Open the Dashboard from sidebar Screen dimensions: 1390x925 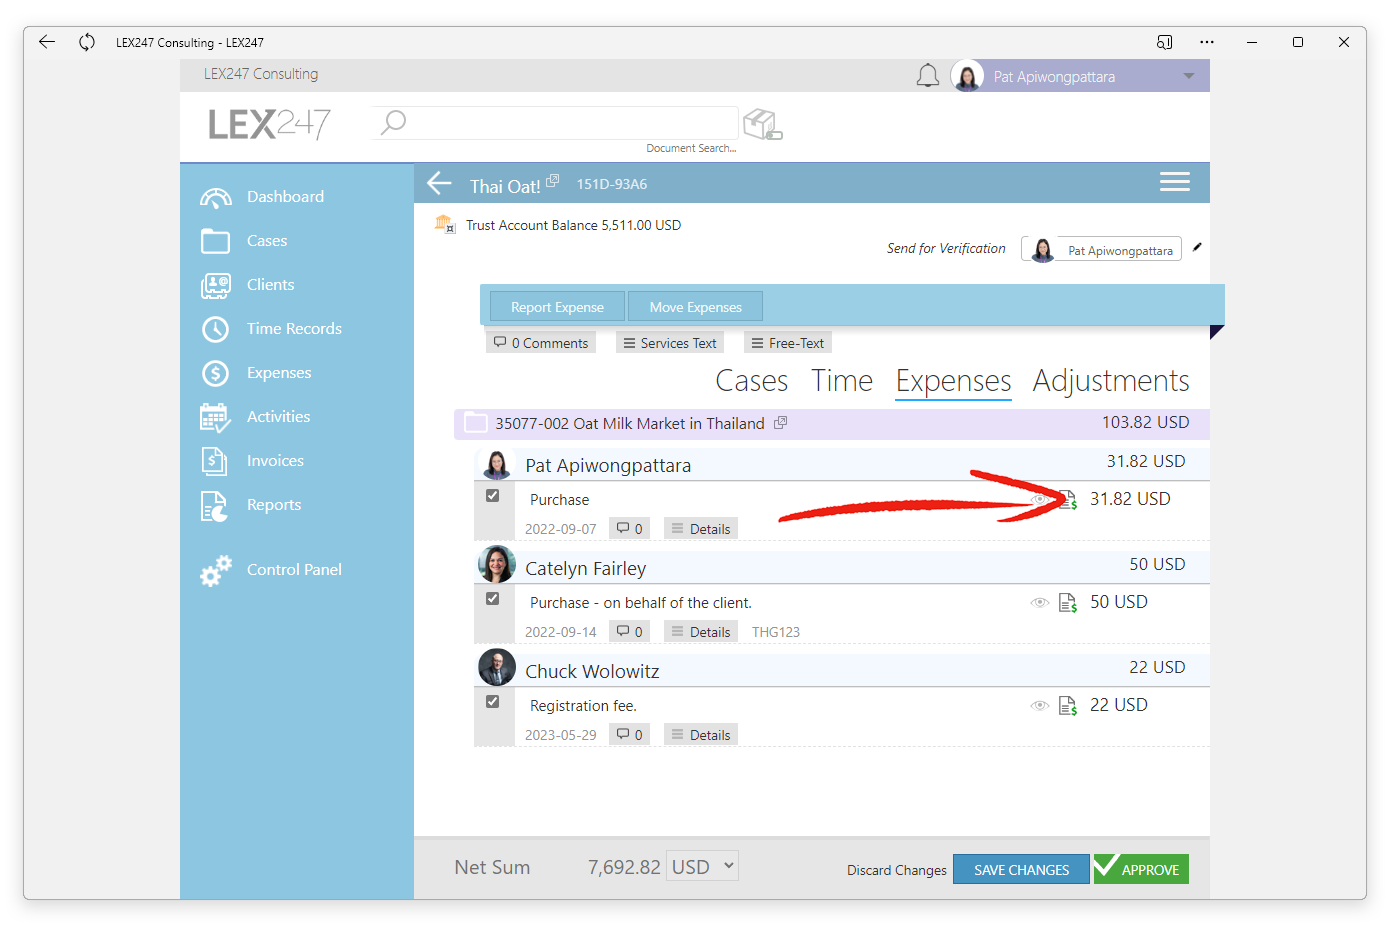click(x=262, y=197)
